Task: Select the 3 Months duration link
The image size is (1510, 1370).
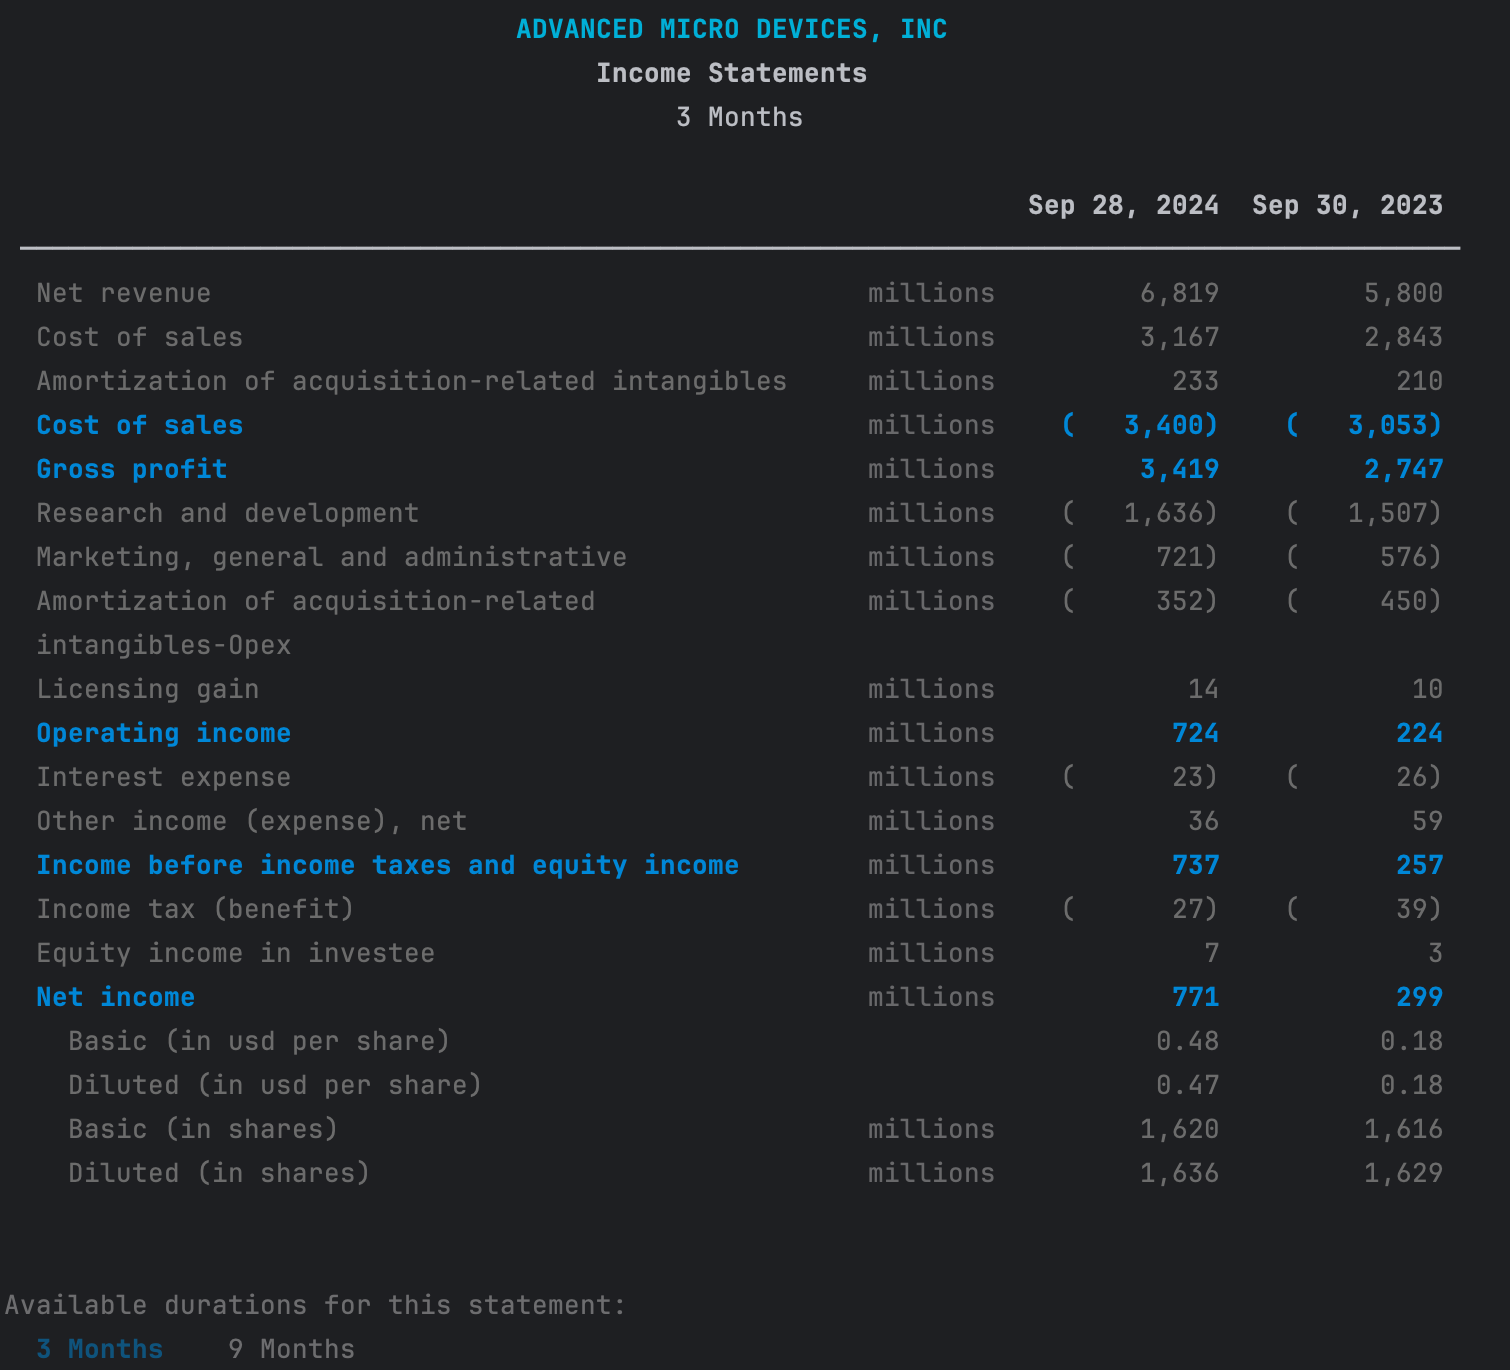Action: pos(99,1349)
